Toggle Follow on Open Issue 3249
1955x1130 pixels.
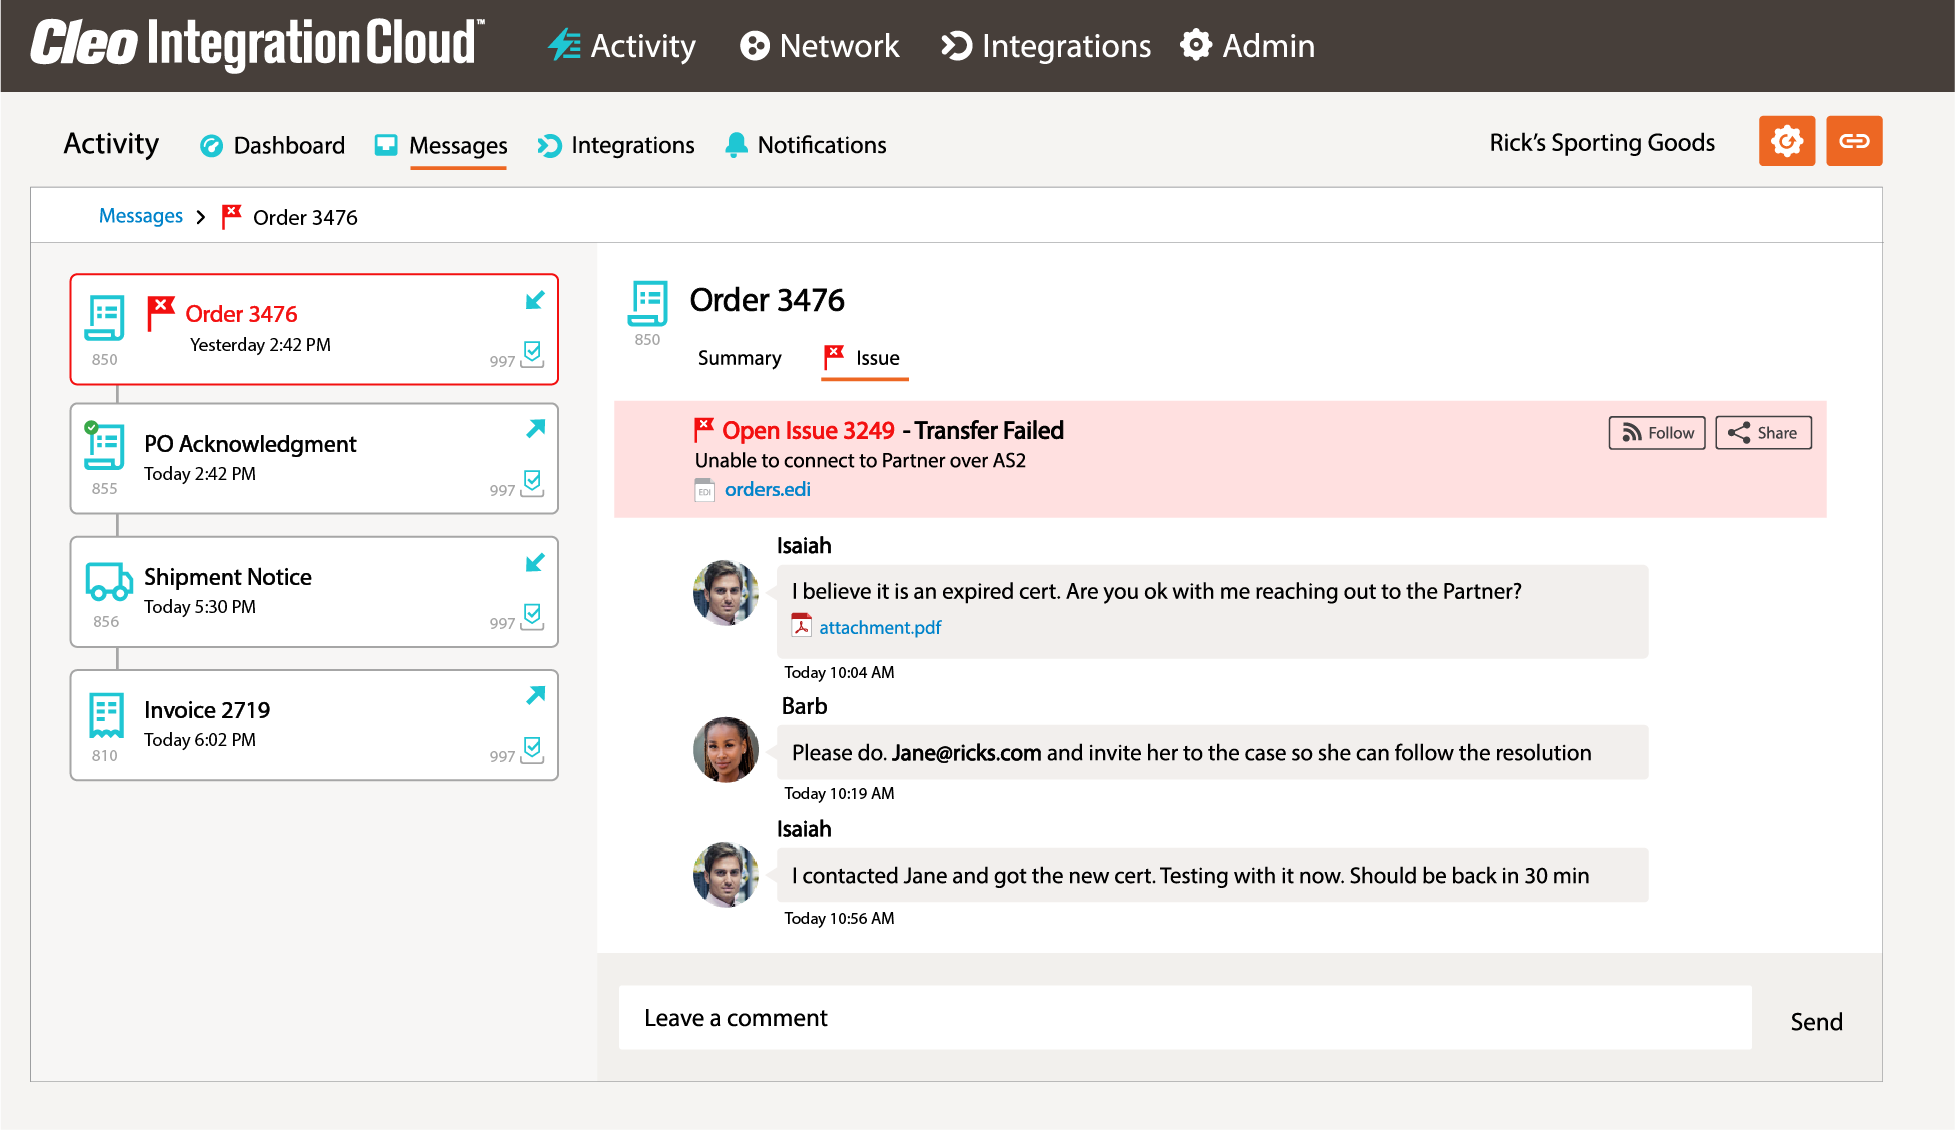(1656, 432)
